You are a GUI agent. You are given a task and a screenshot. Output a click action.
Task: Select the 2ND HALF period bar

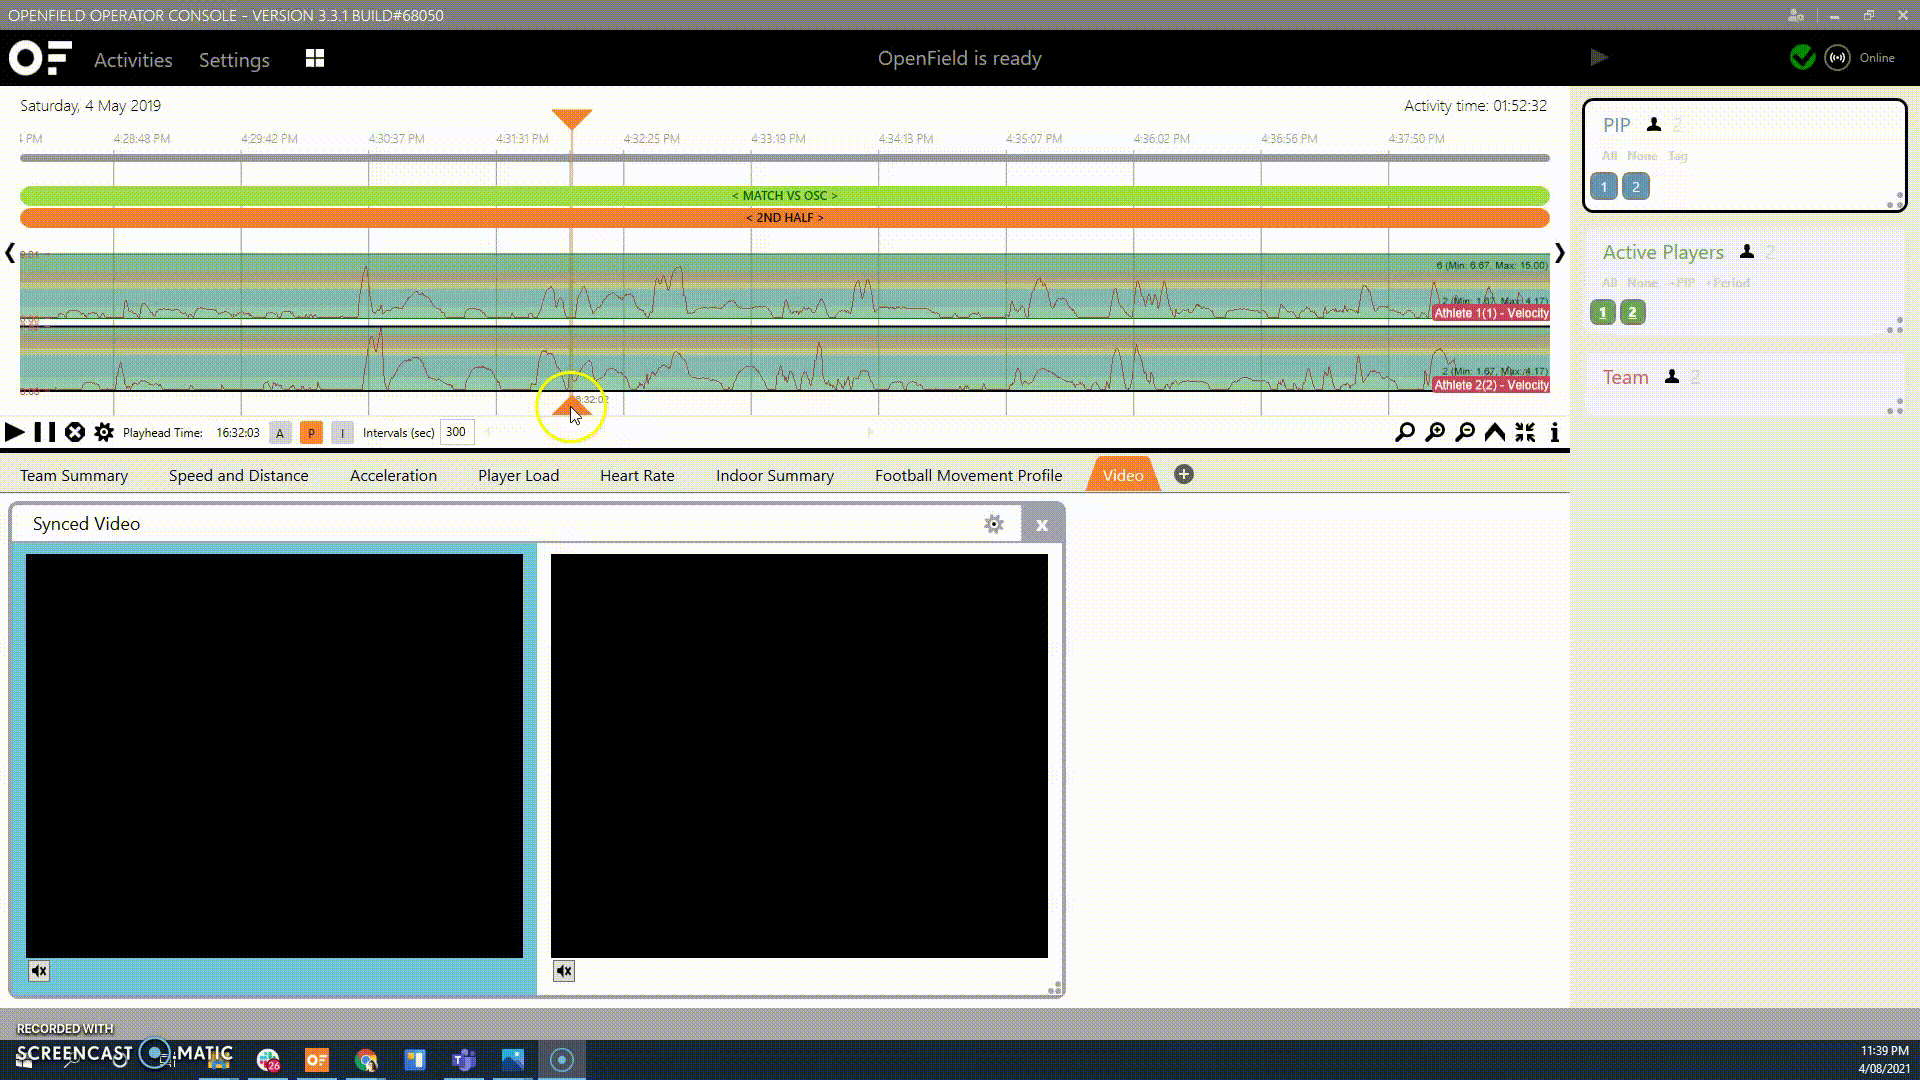point(785,218)
